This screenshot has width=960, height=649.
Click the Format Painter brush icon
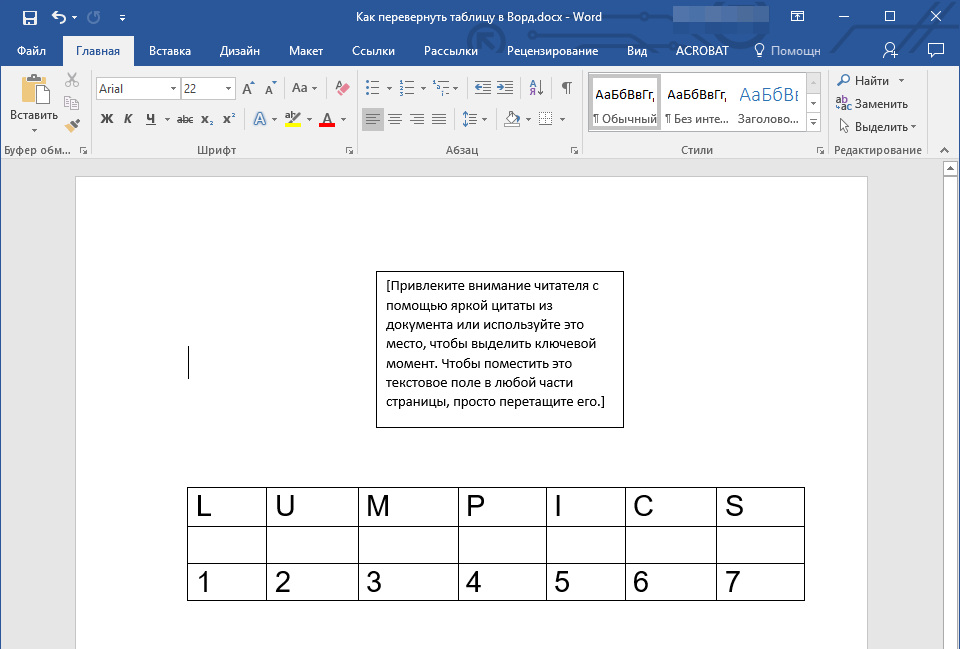pyautogui.click(x=72, y=126)
